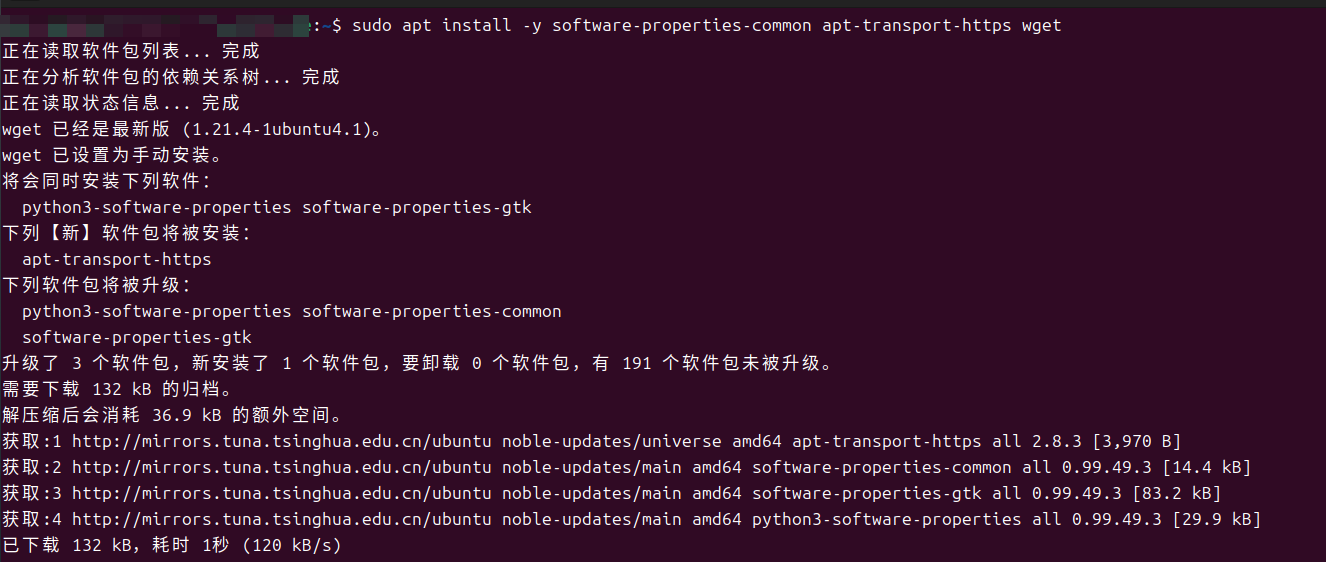
Task: Click the line 正在分析软件包的依赖关系树... 完成
Action: click(171, 77)
